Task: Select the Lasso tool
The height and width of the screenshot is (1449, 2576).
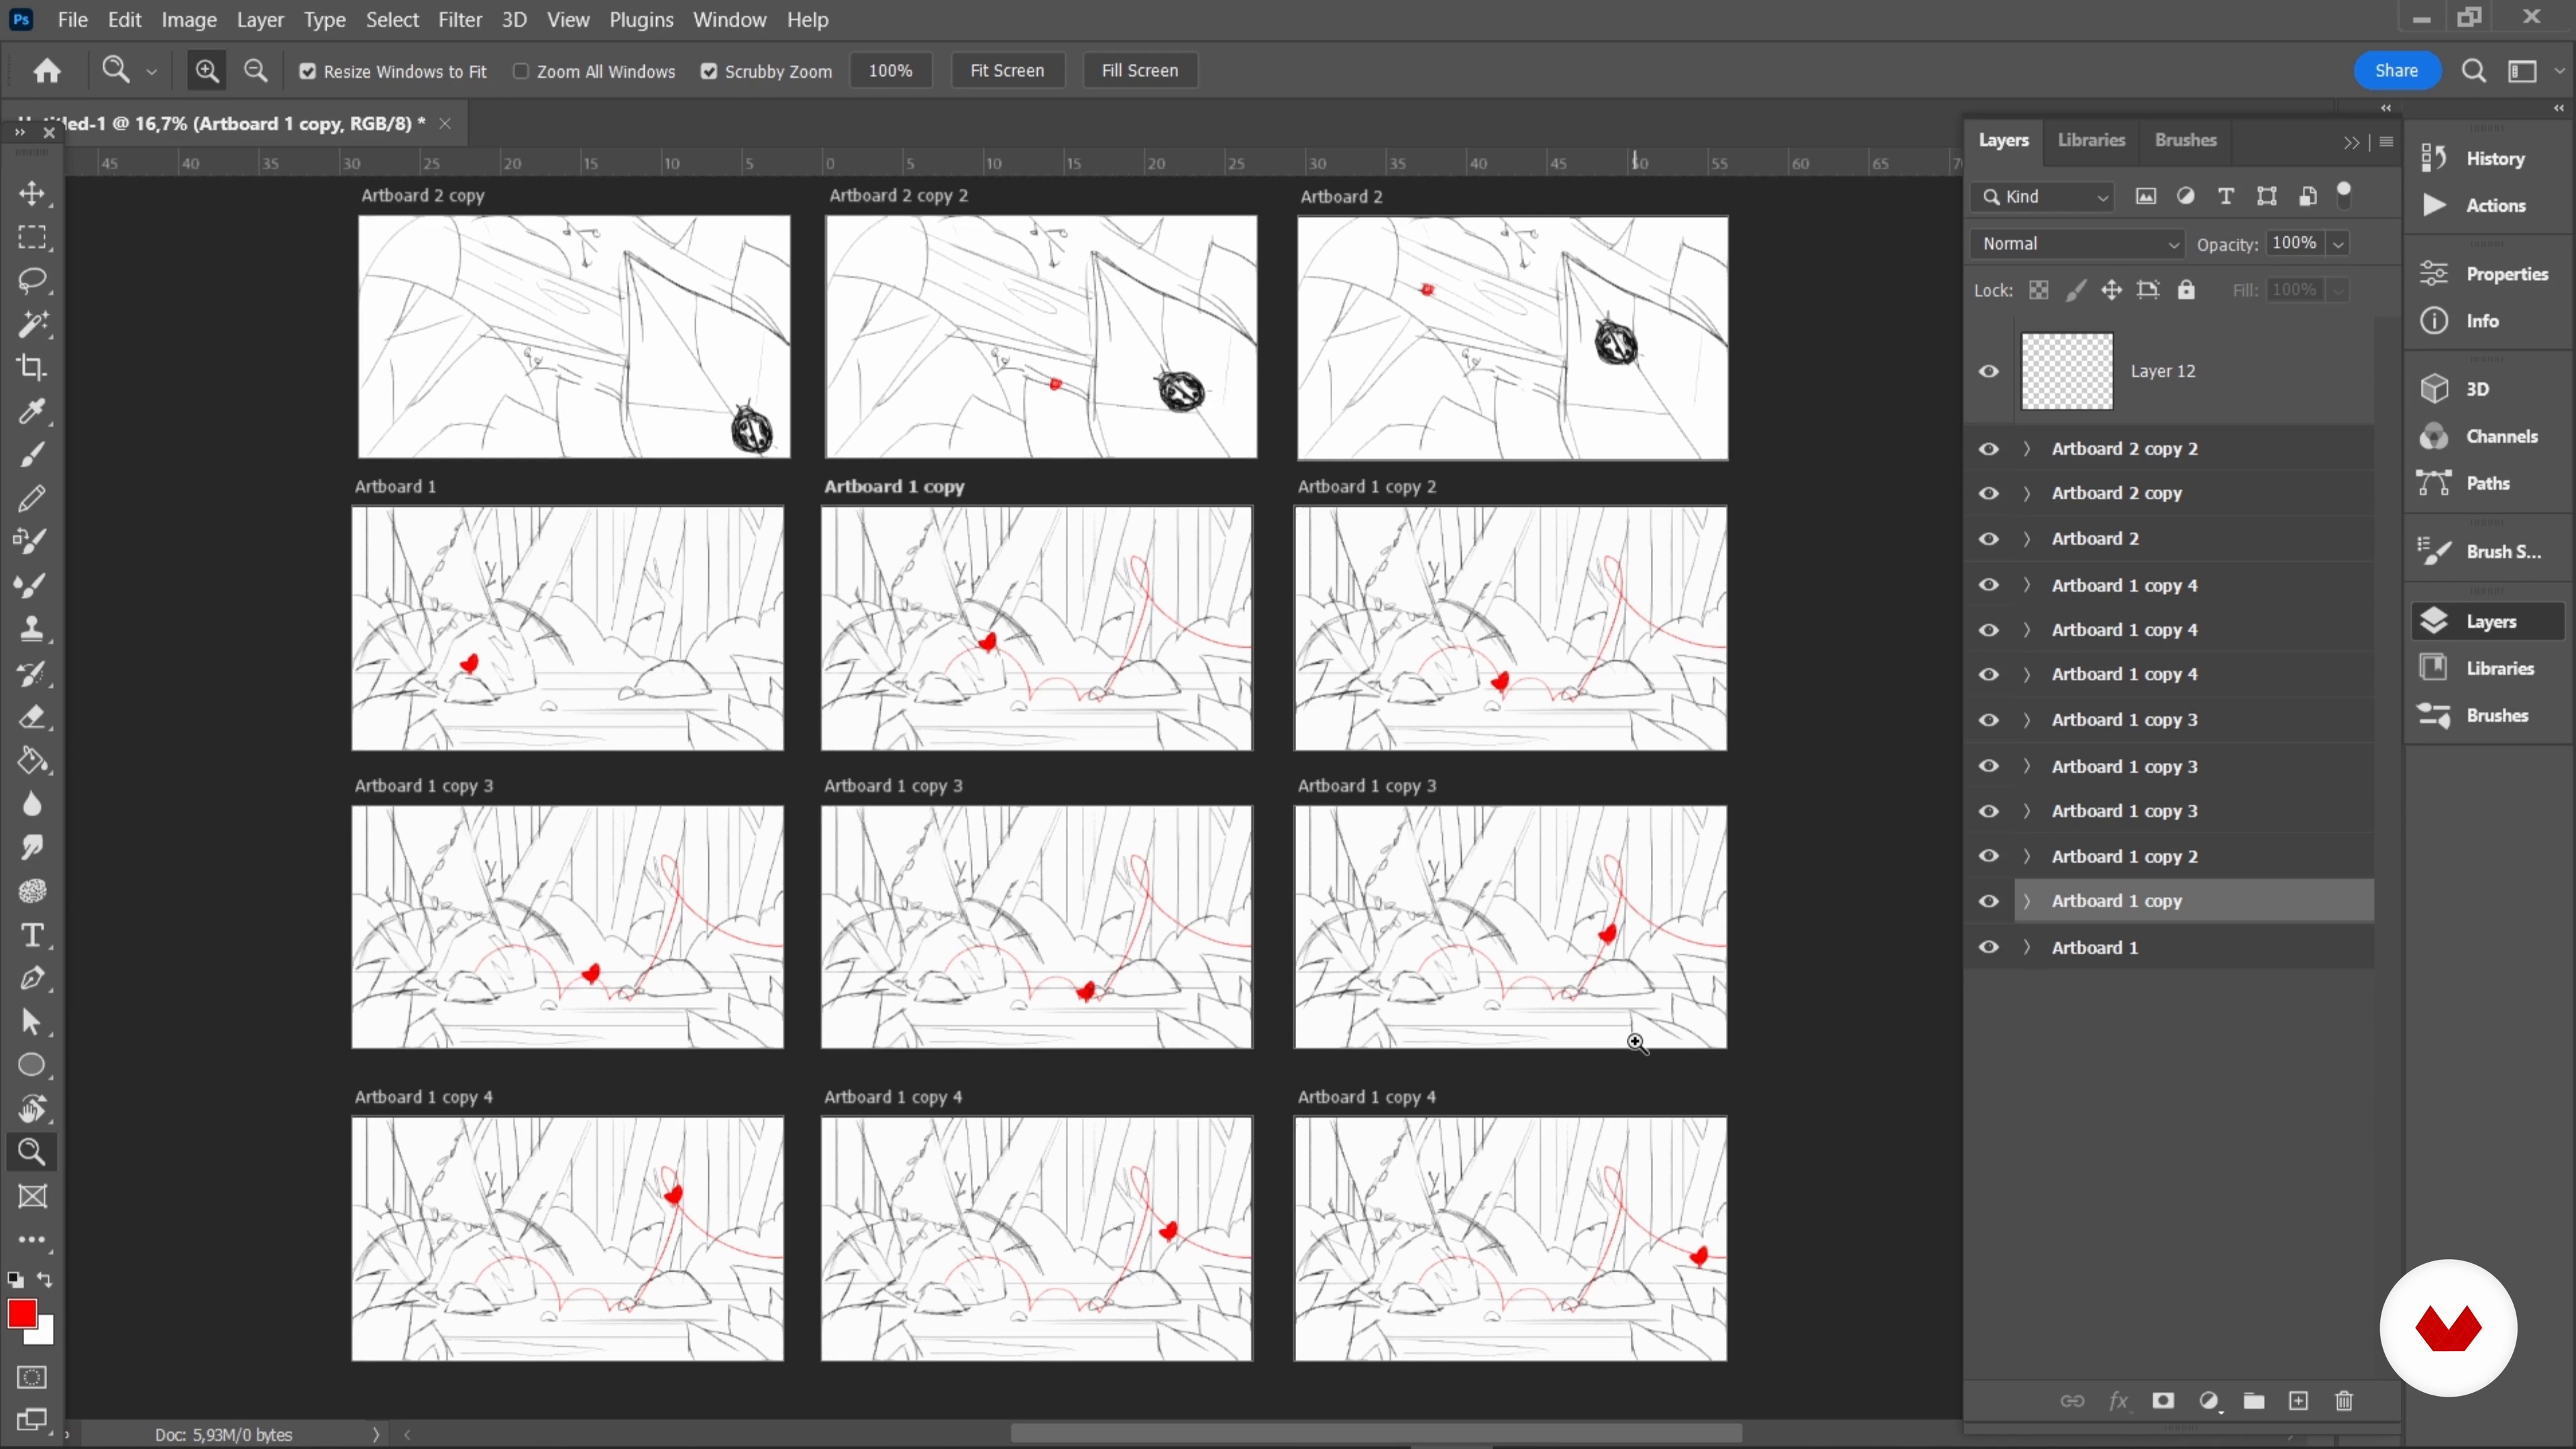Action: [x=32, y=281]
